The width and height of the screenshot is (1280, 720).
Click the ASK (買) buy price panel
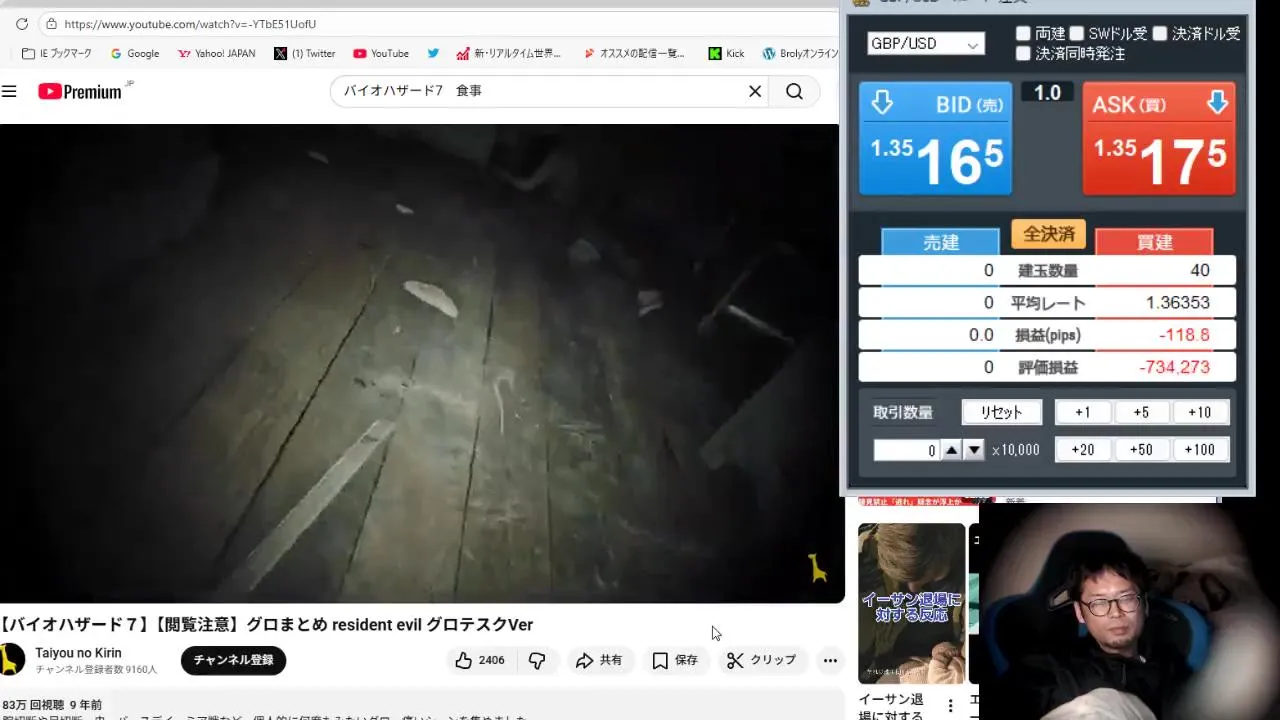(1159, 138)
